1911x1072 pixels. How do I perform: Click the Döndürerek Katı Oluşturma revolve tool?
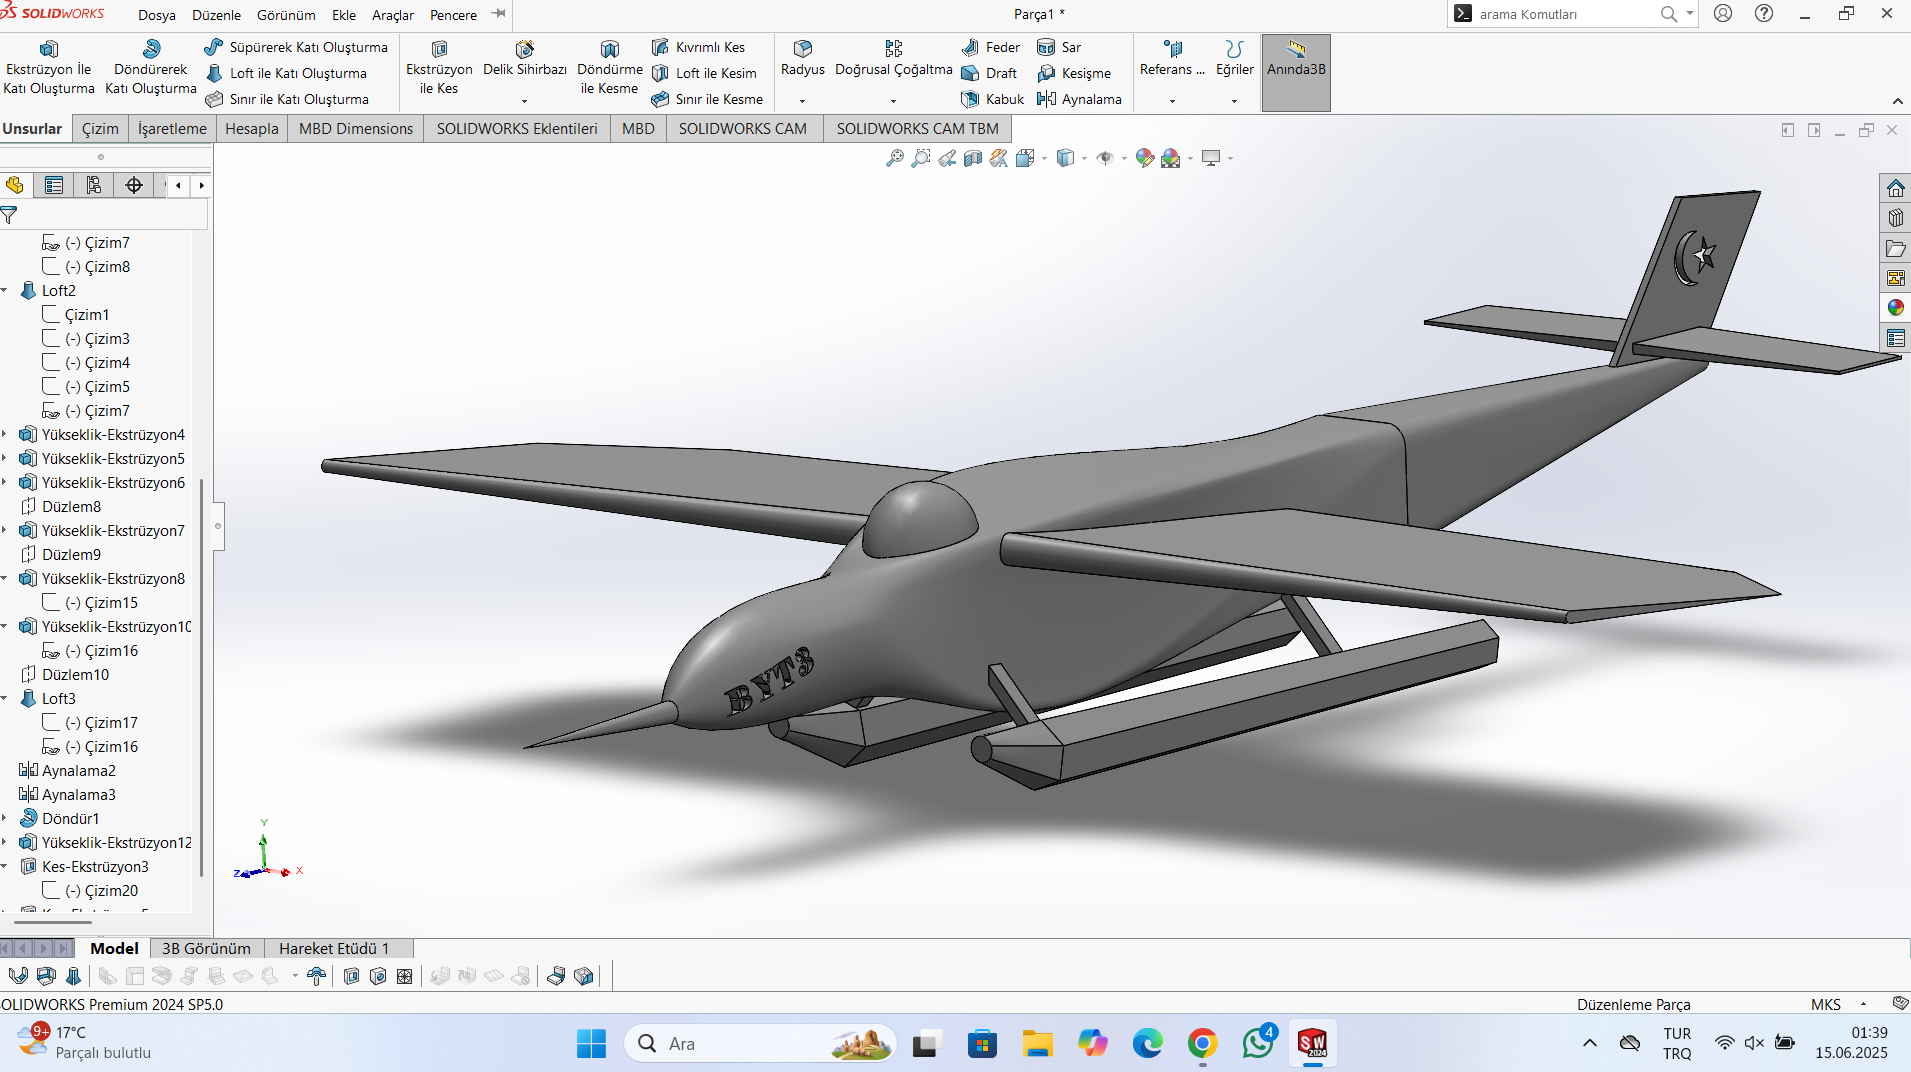point(151,68)
